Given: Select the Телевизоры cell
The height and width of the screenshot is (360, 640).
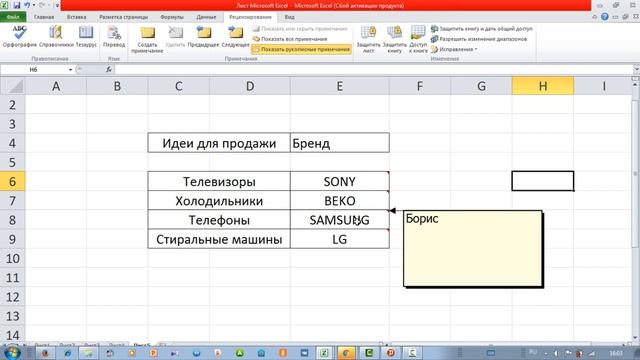Looking at the screenshot, I should (x=219, y=181).
